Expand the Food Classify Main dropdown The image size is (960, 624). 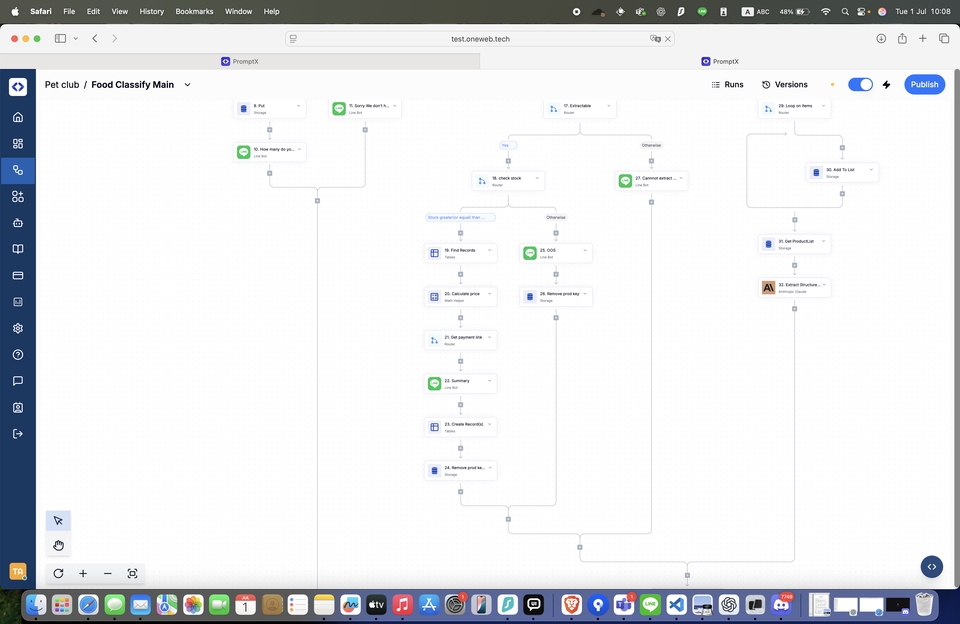pyautogui.click(x=187, y=85)
